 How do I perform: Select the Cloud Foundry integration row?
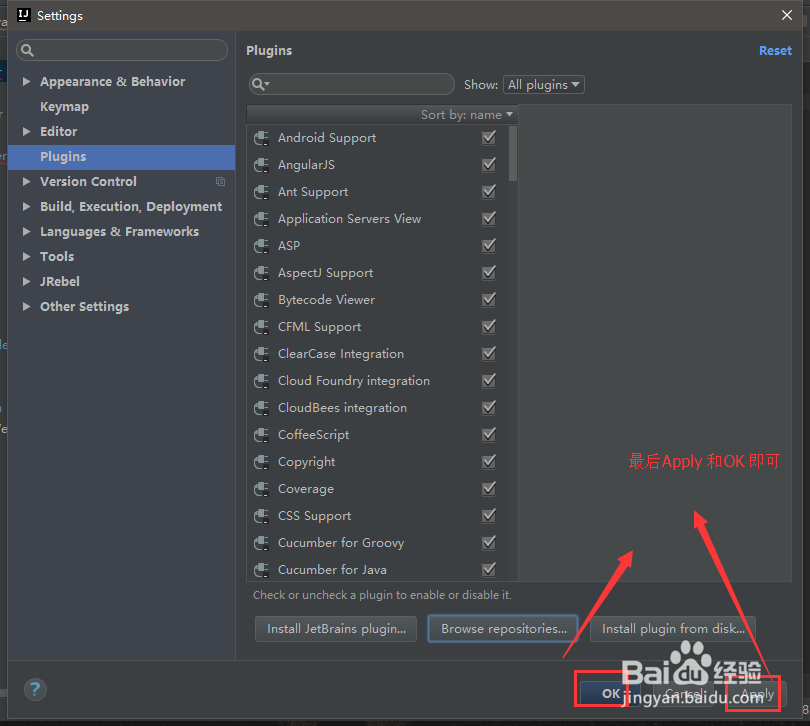(377, 381)
